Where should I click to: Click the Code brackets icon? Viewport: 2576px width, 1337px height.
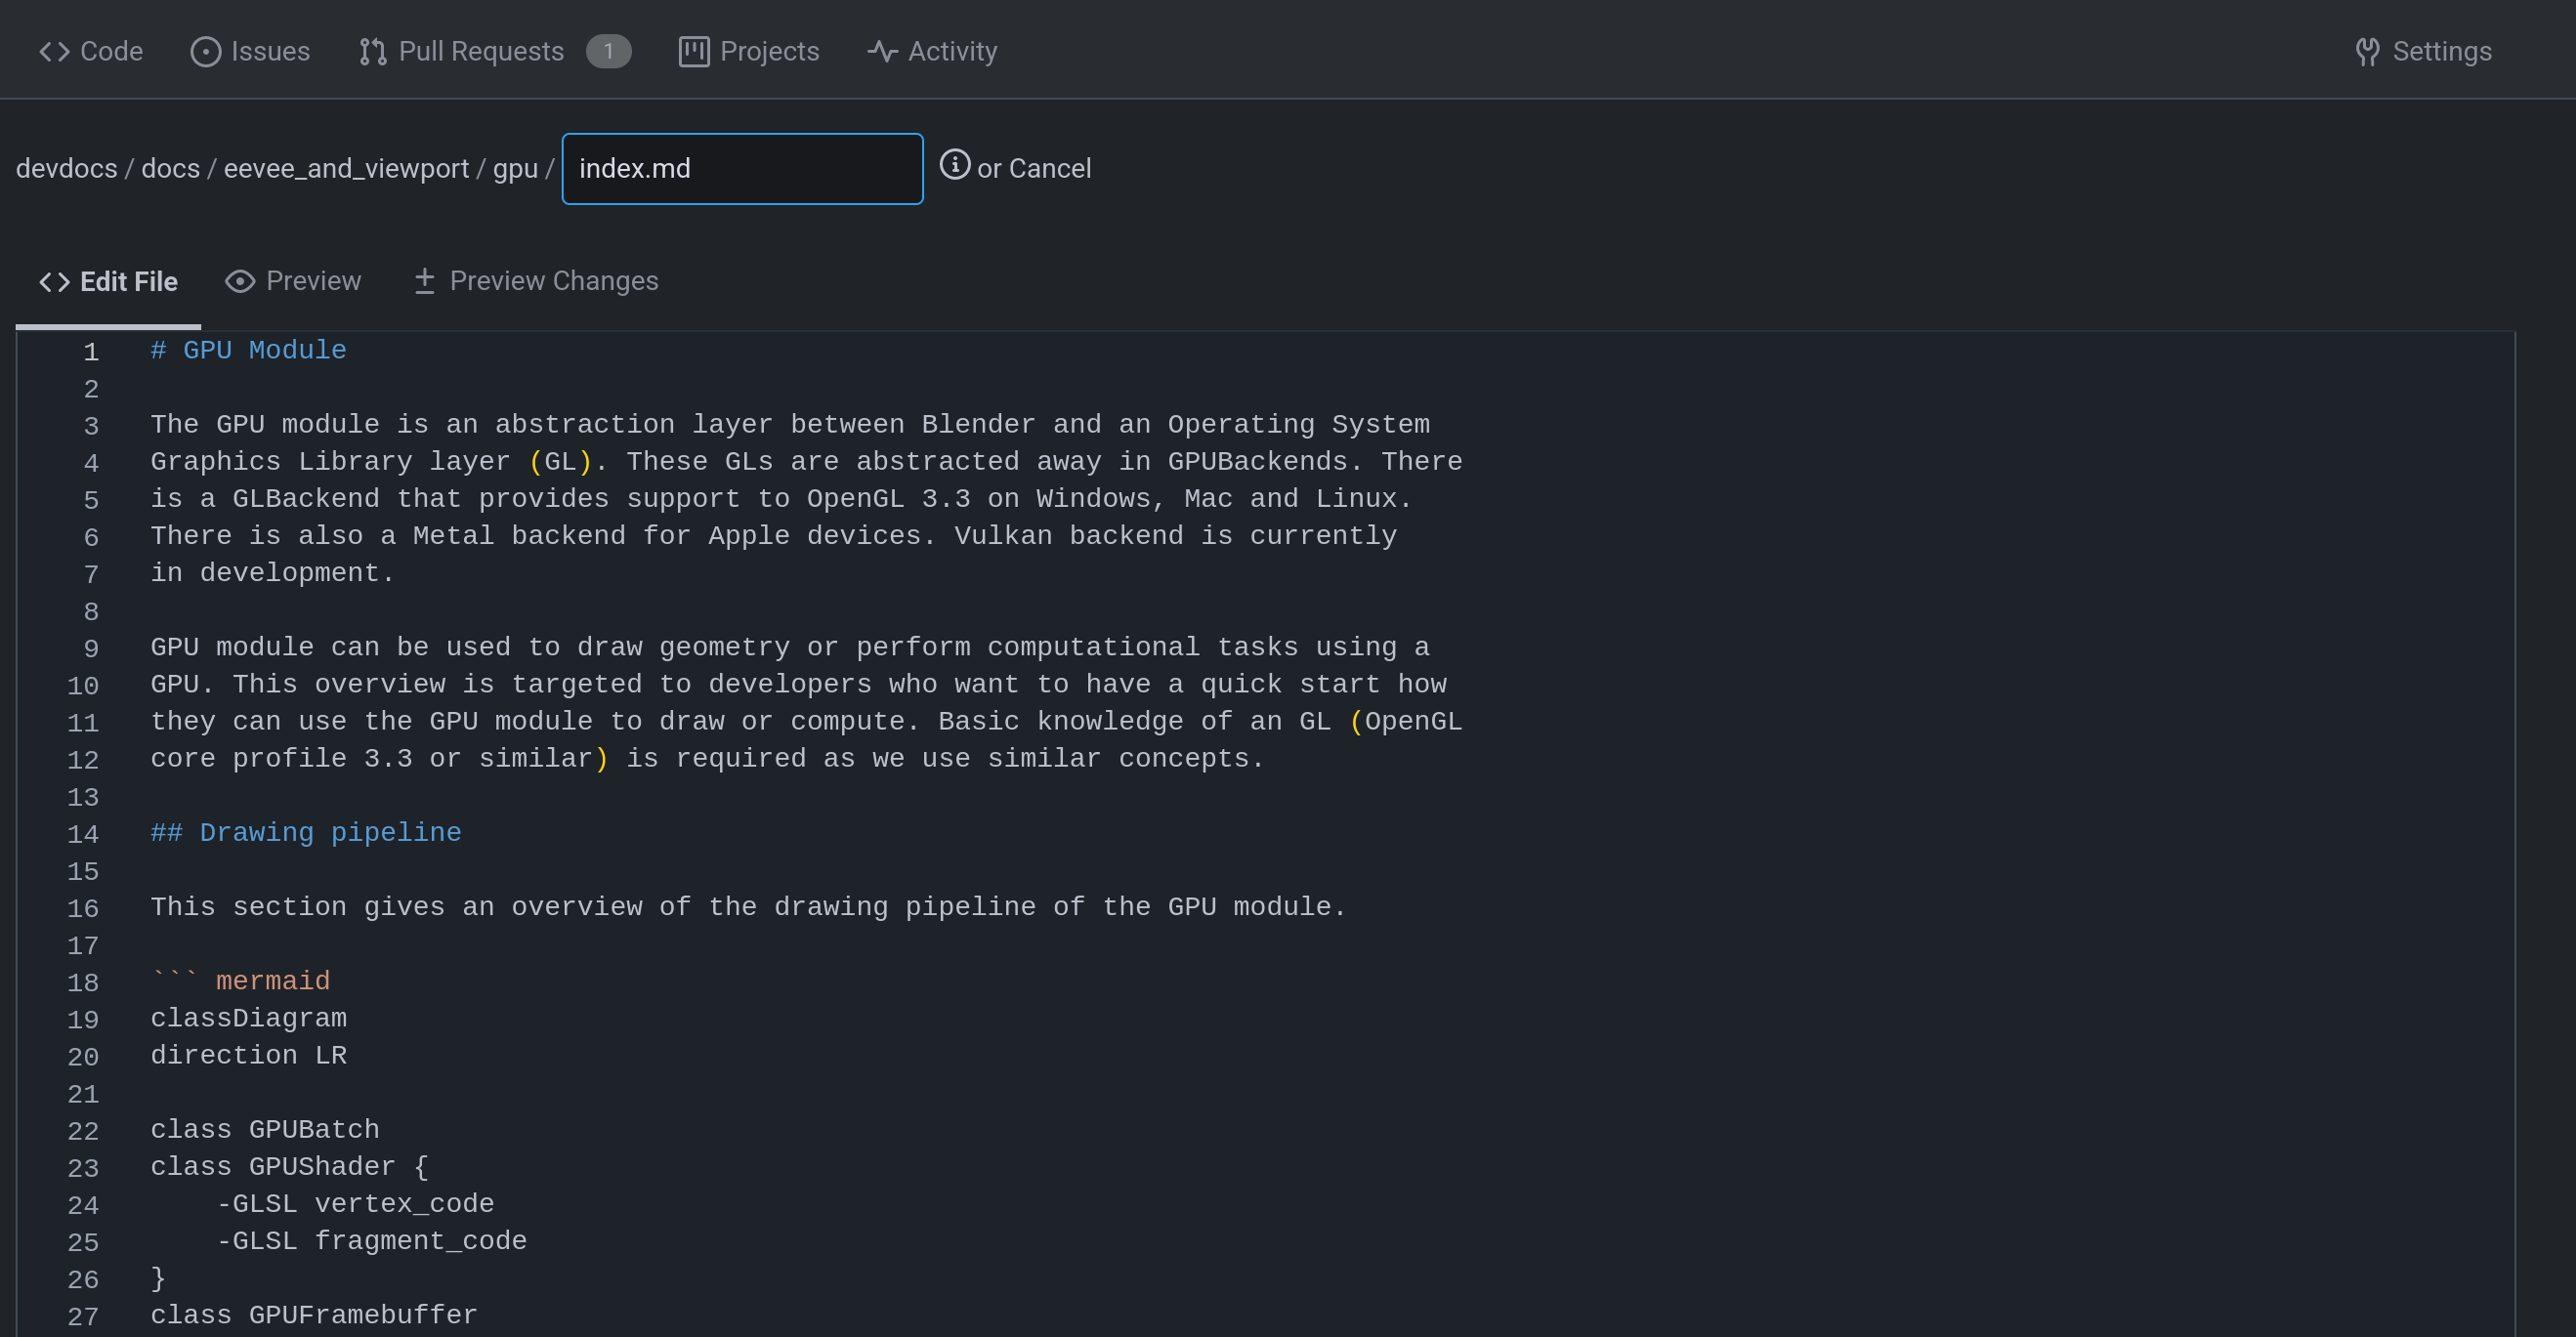[54, 51]
